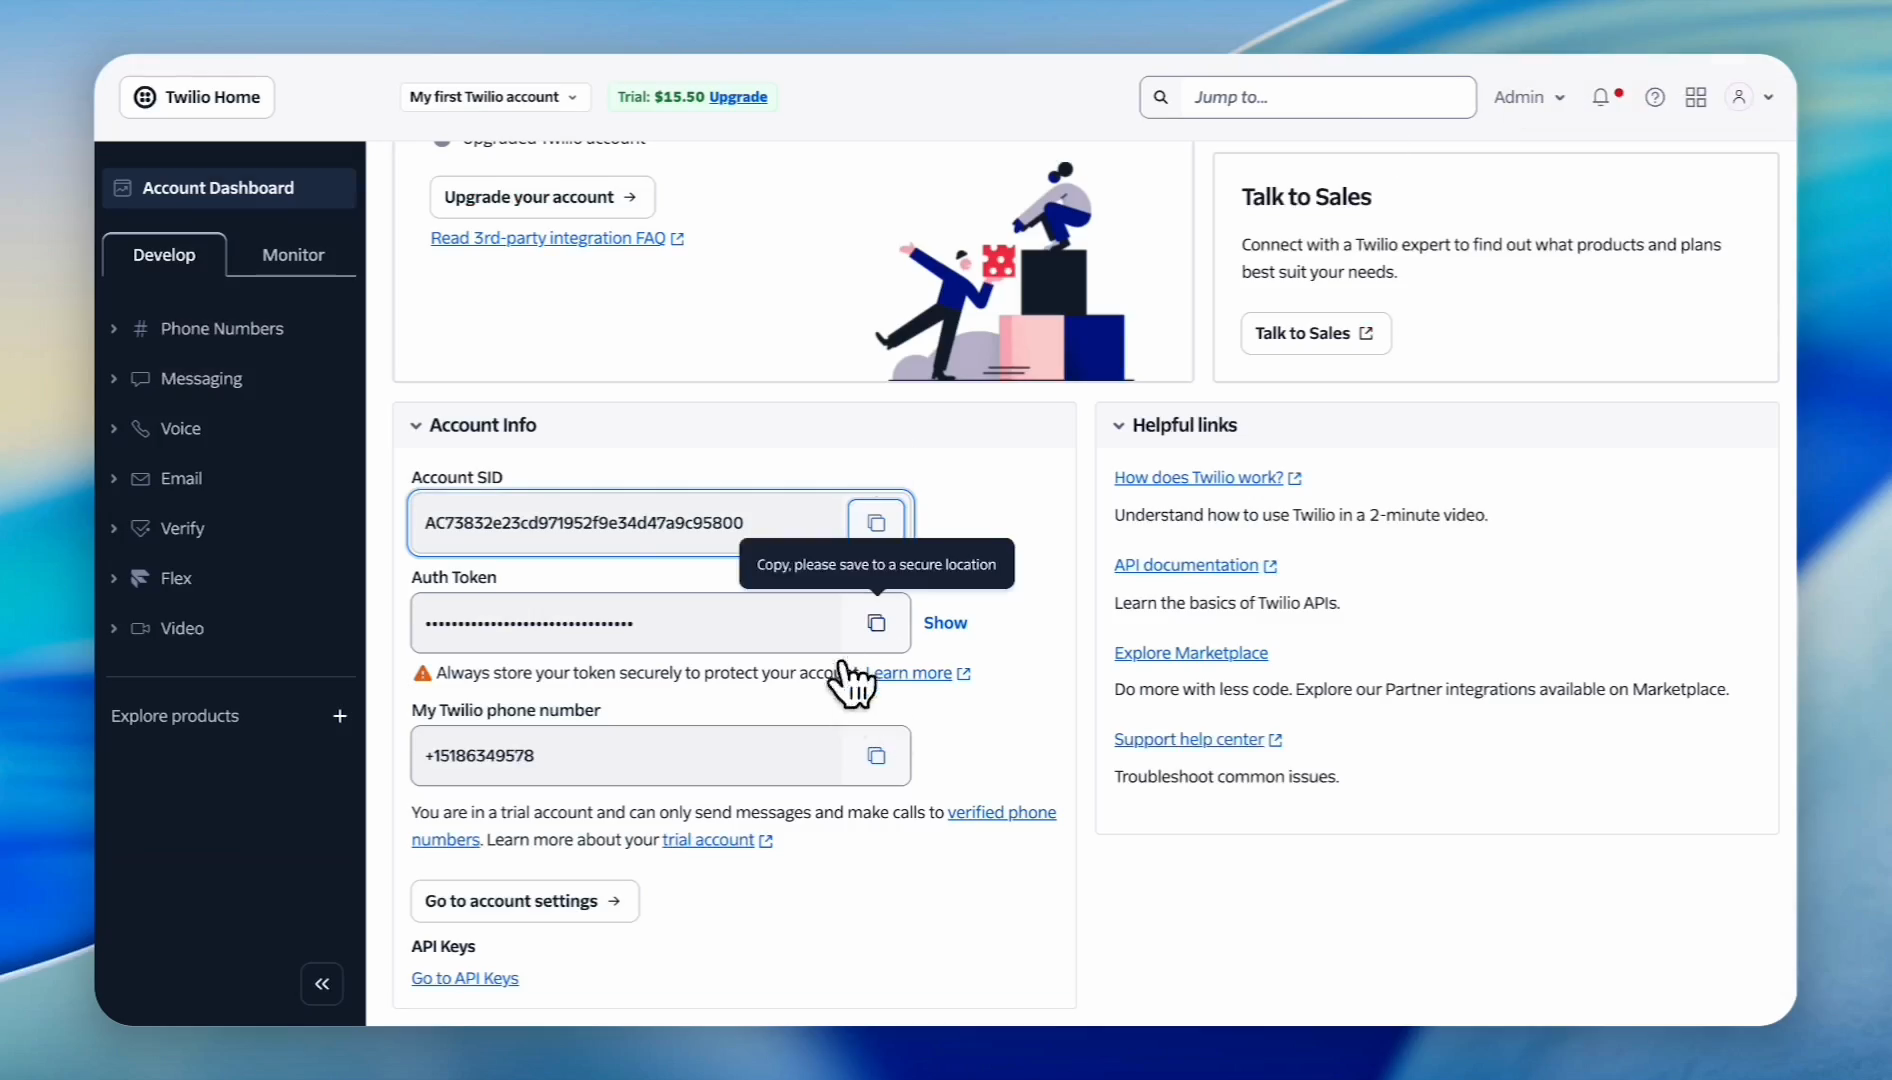The height and width of the screenshot is (1080, 1892).
Task: Open the user profile avatar menu
Action: click(1740, 97)
